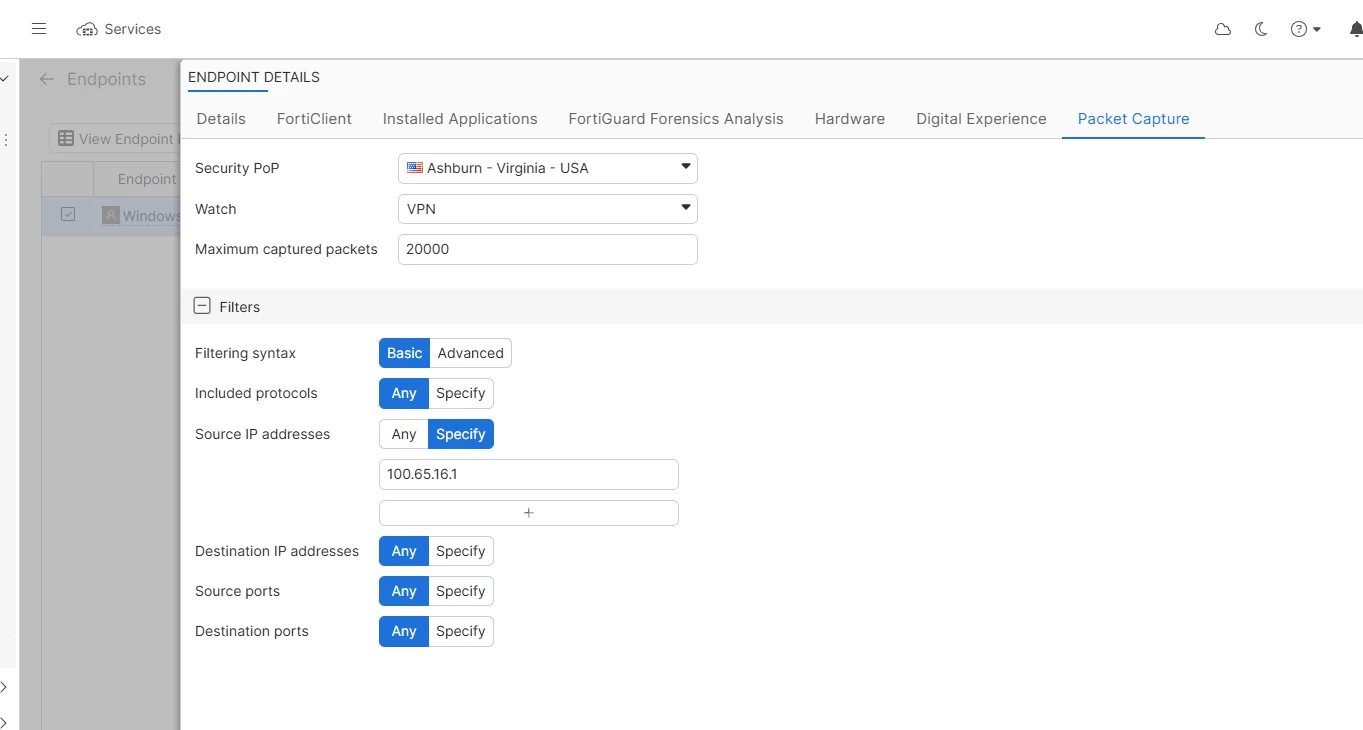Screen dimensions: 1363x730
Task: Open the Installed Applications tab
Action: (460, 118)
